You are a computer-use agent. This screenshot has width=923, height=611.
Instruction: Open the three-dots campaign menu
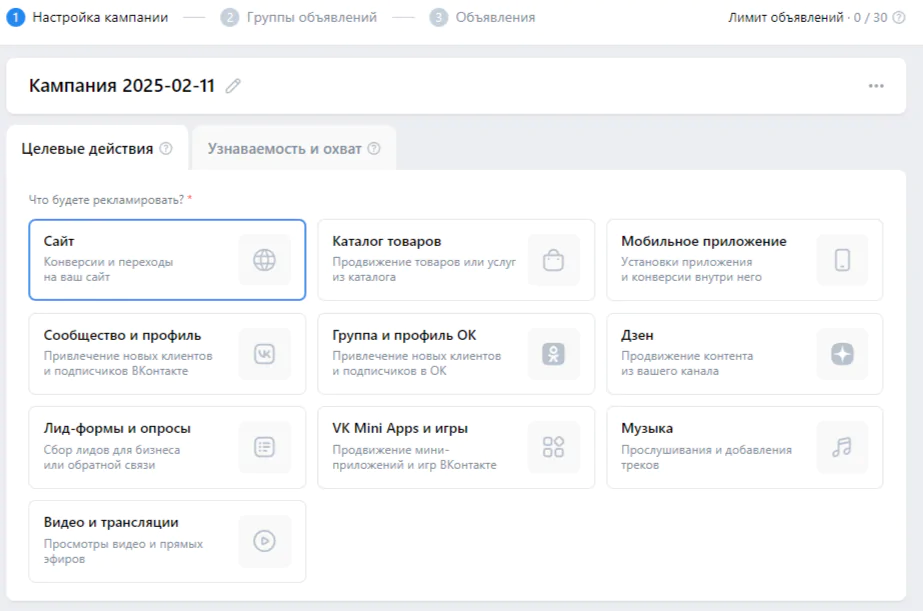(876, 86)
